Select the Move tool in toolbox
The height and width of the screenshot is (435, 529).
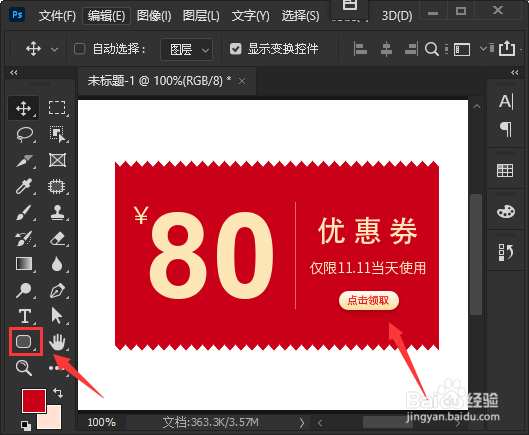(x=24, y=108)
